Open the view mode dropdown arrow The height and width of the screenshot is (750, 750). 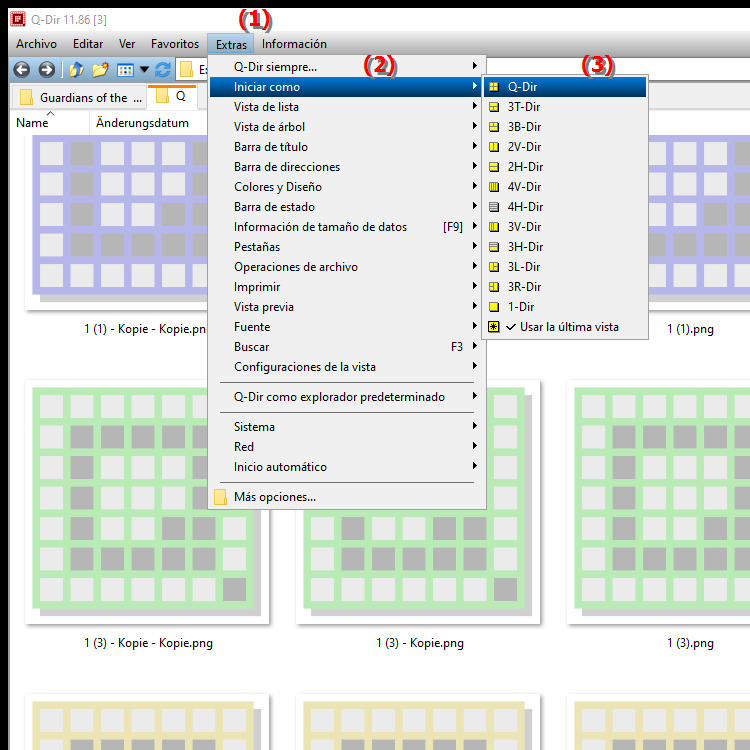144,70
